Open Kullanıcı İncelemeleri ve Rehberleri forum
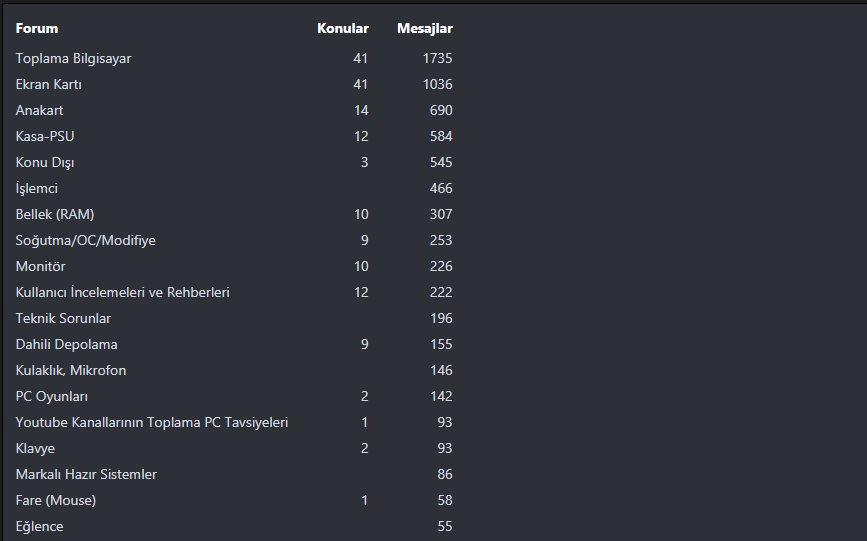Viewport: 867px width, 541px height. 122,293
